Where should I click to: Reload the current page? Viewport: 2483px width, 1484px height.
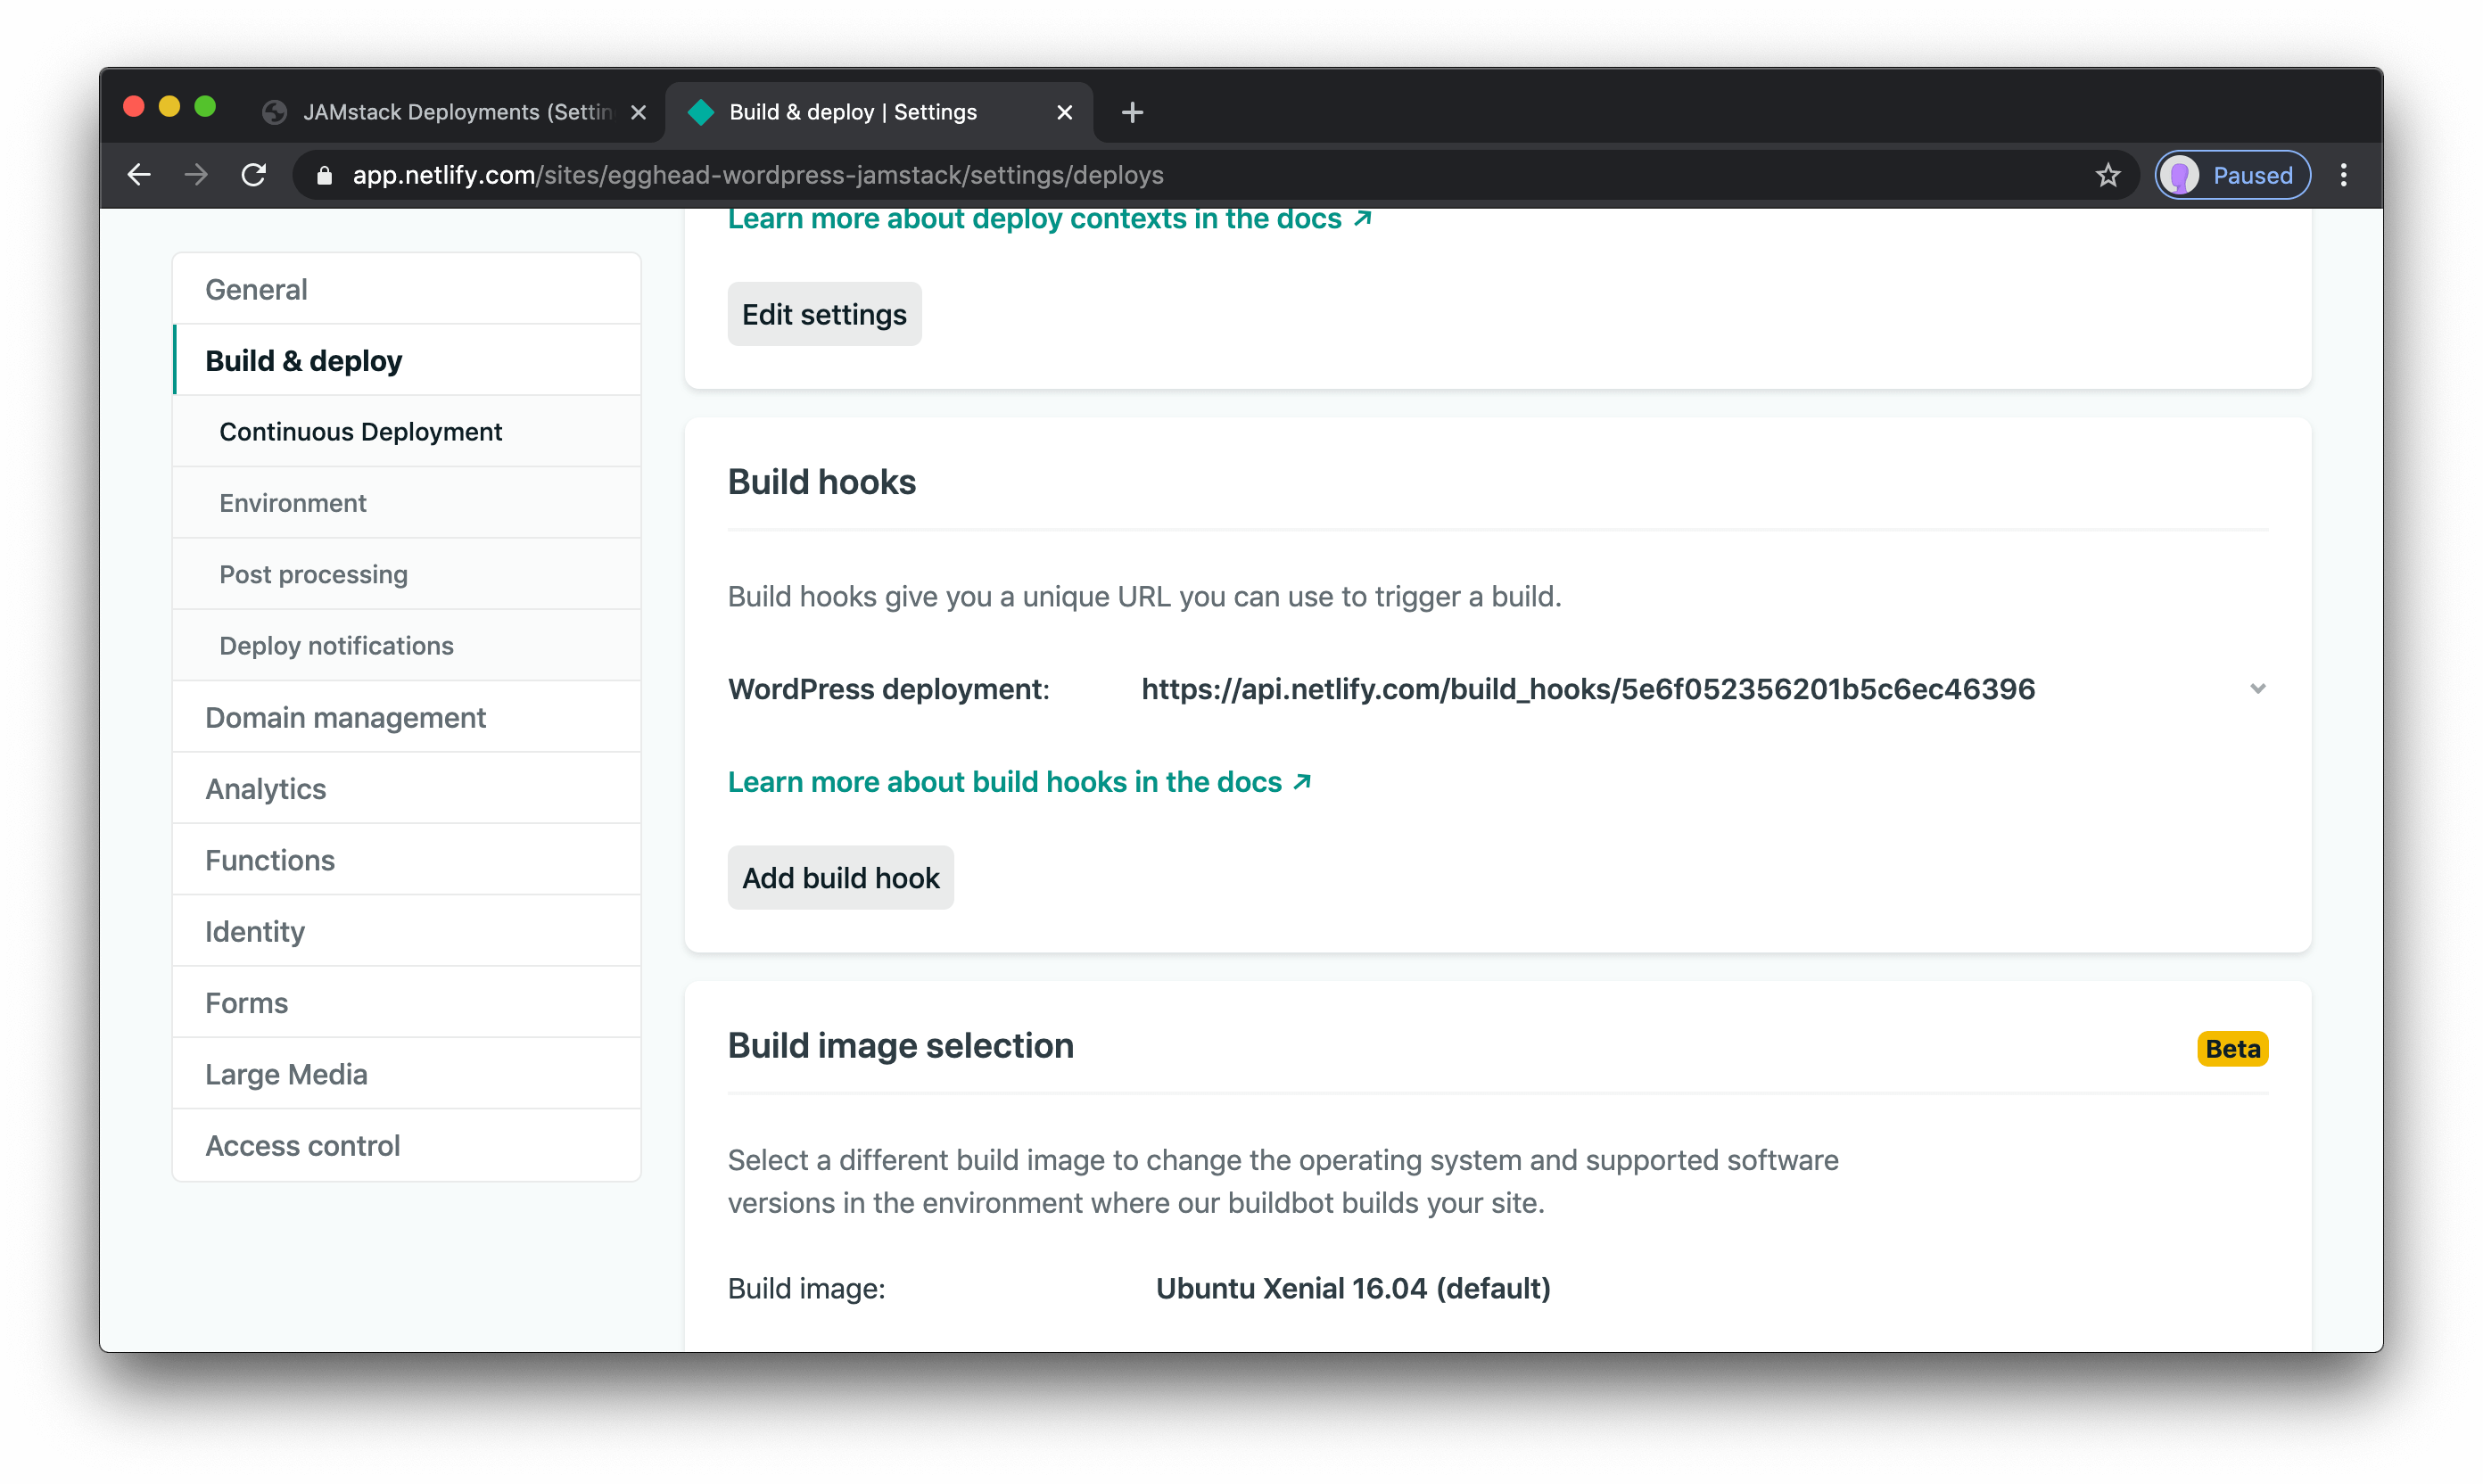254,174
